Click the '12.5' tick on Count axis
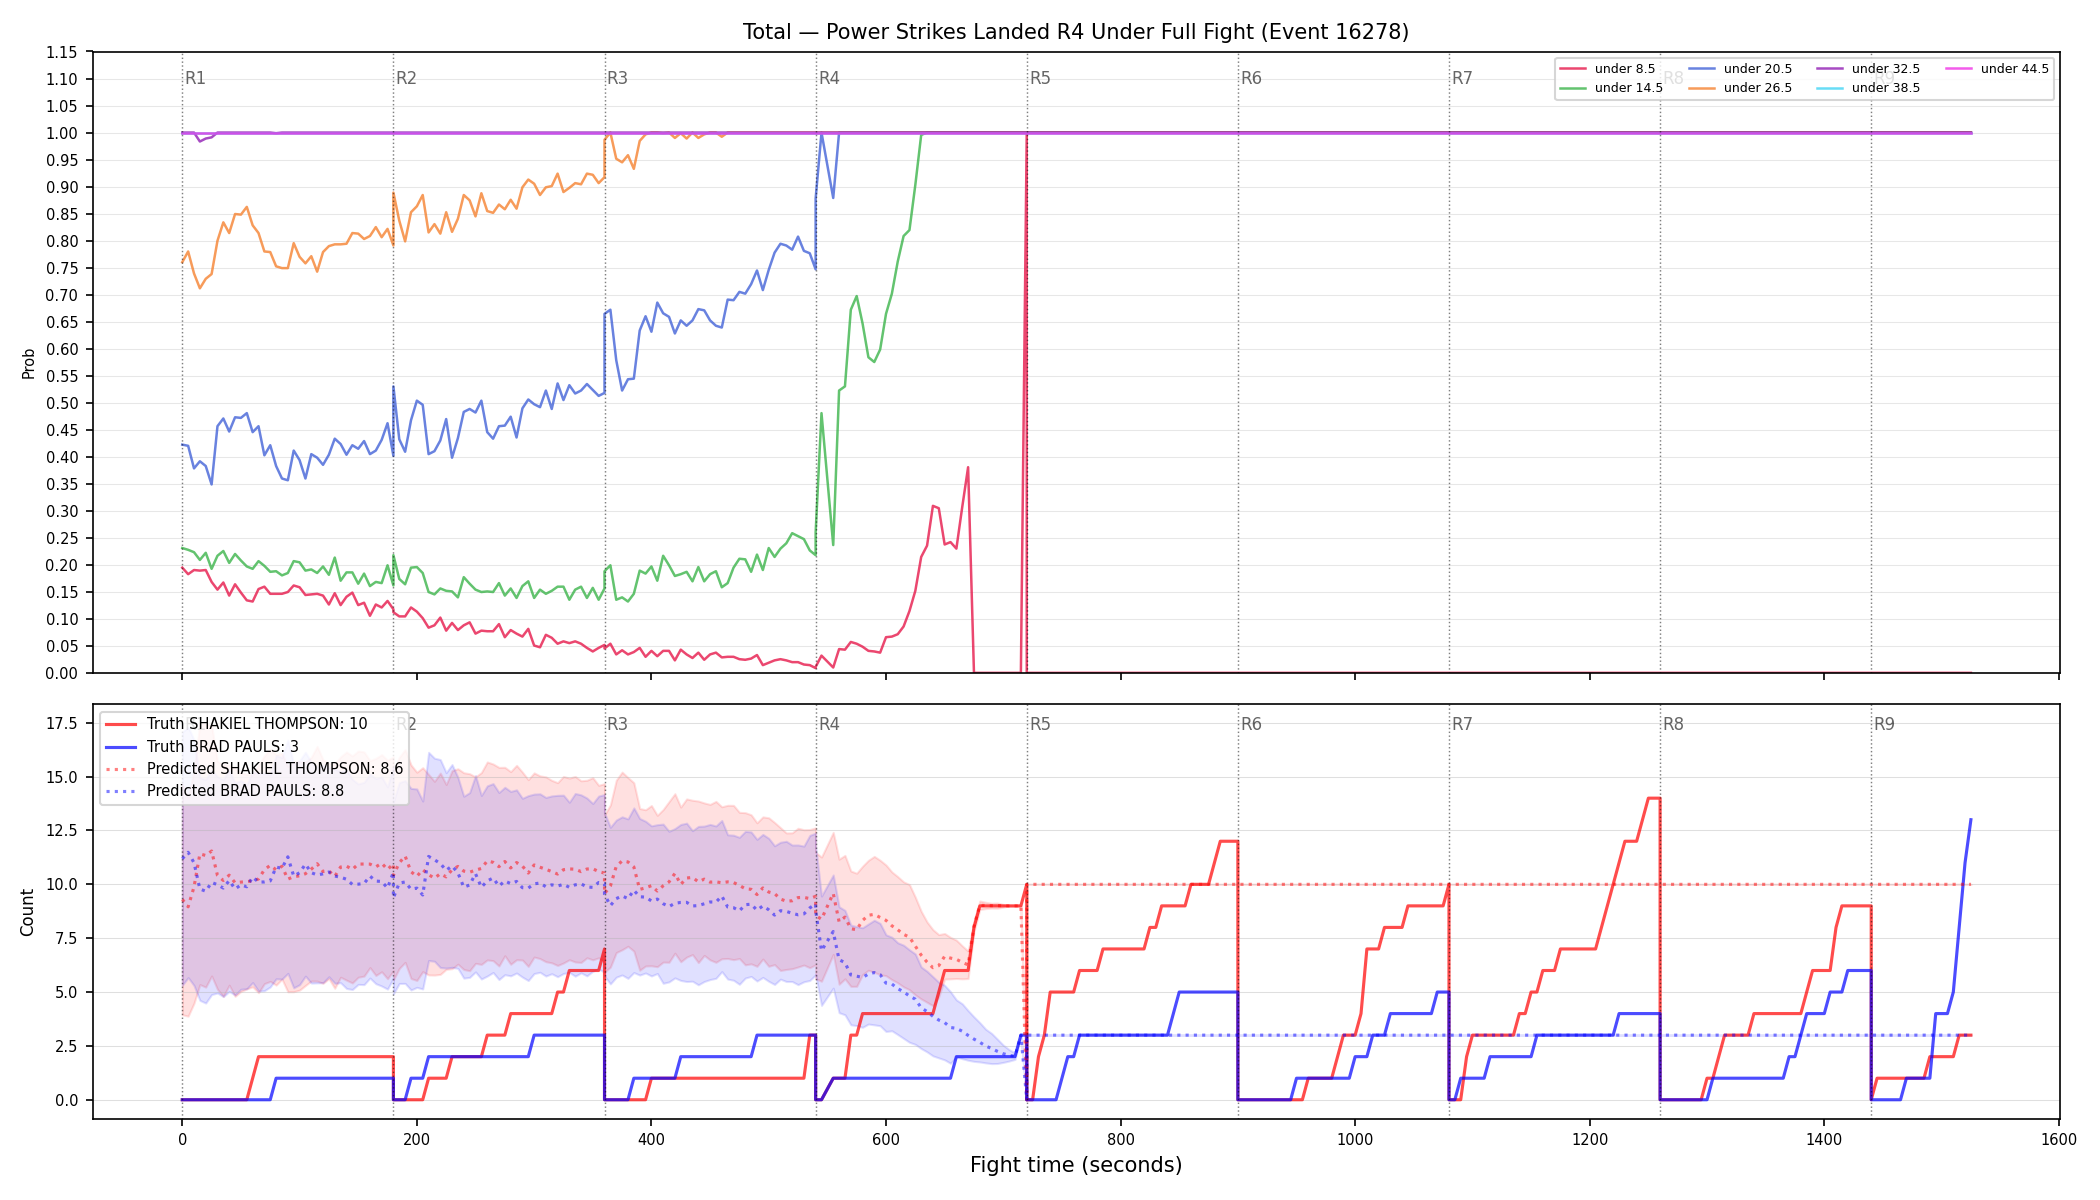The width and height of the screenshot is (2100, 1200). point(62,831)
